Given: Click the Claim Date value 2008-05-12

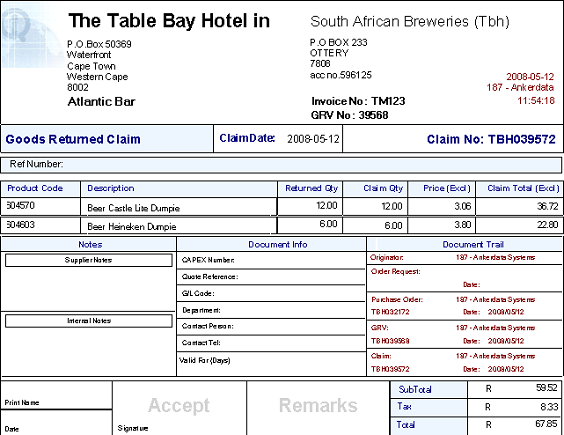Looking at the screenshot, I should coord(313,139).
